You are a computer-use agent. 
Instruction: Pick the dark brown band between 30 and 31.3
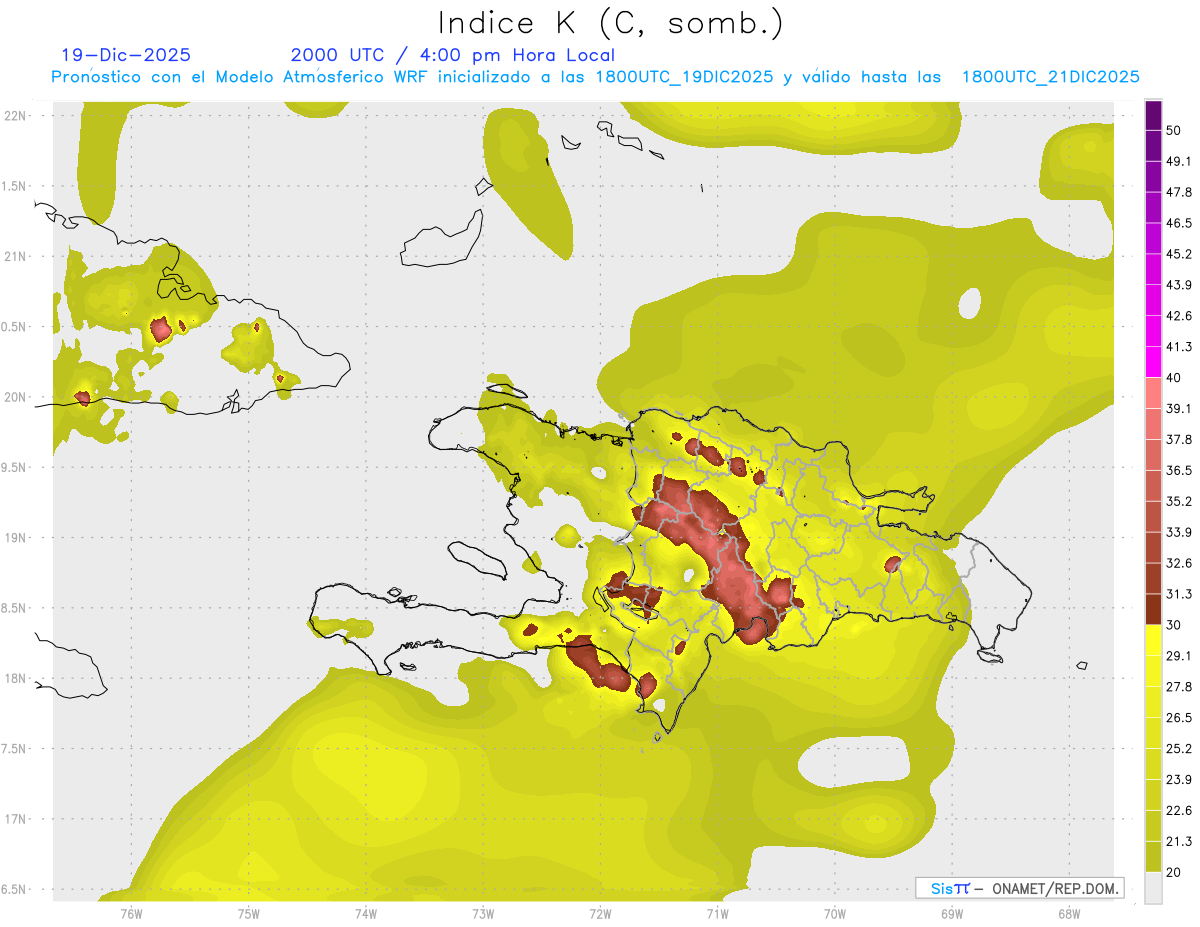(1153, 610)
